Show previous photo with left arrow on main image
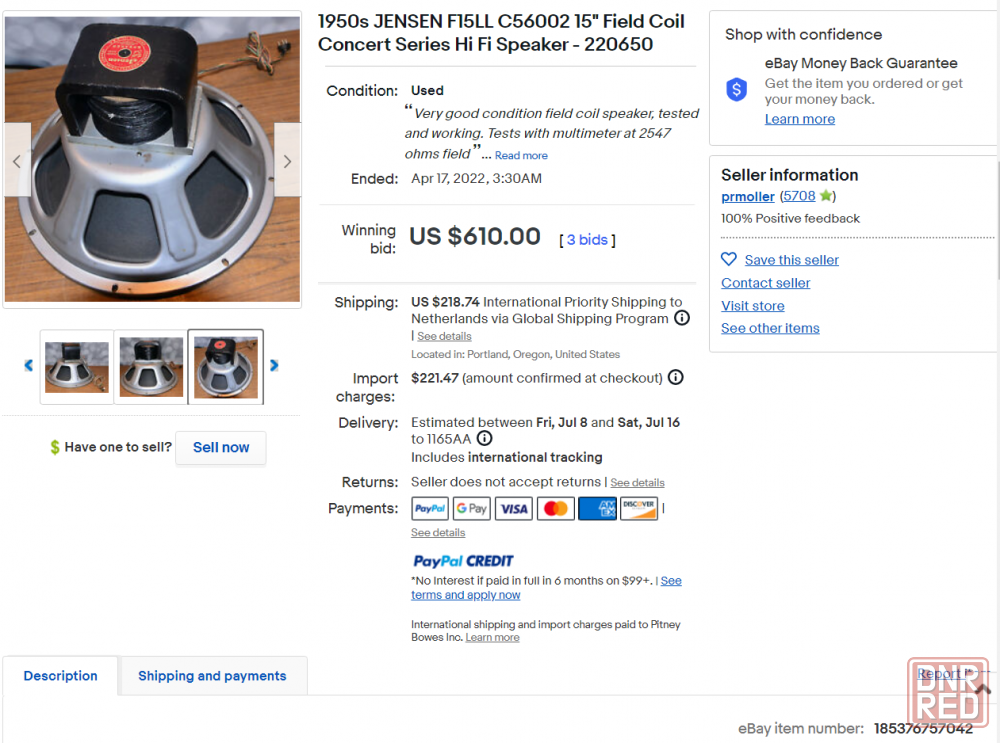The width and height of the screenshot is (1000, 743). pos(17,161)
